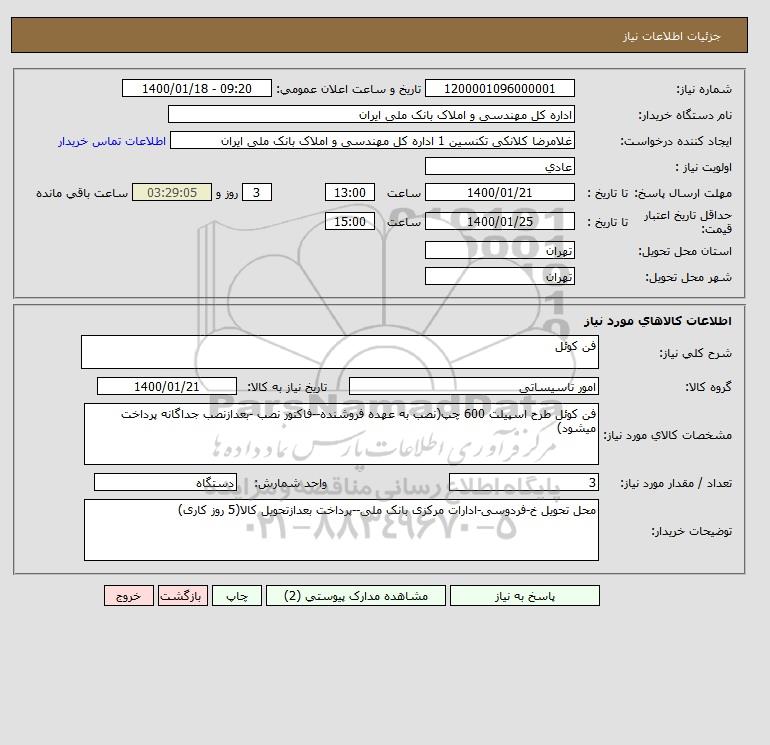Screen dimensions: 770x745
Task: Click buyer notes text area
Action: pyautogui.click(x=341, y=530)
